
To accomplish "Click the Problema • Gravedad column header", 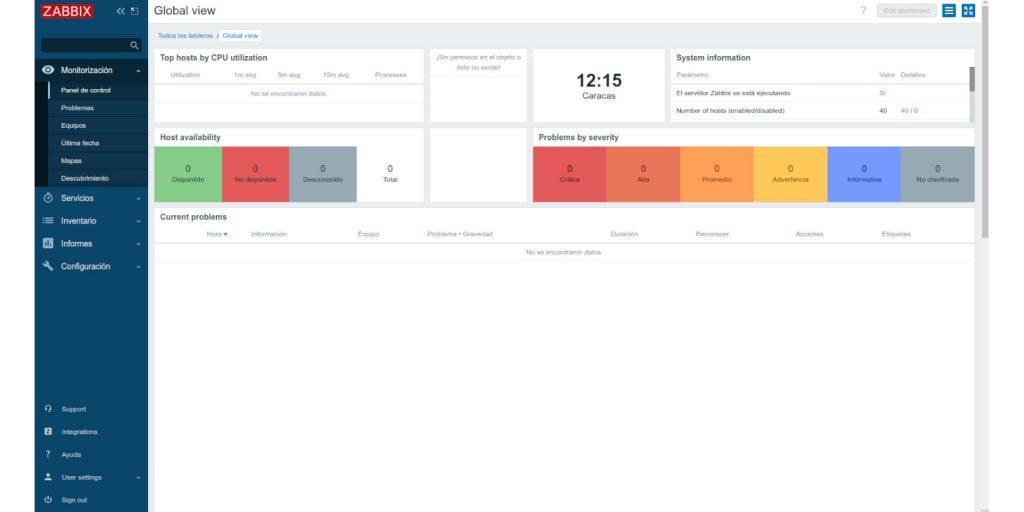I will pyautogui.click(x=460, y=234).
